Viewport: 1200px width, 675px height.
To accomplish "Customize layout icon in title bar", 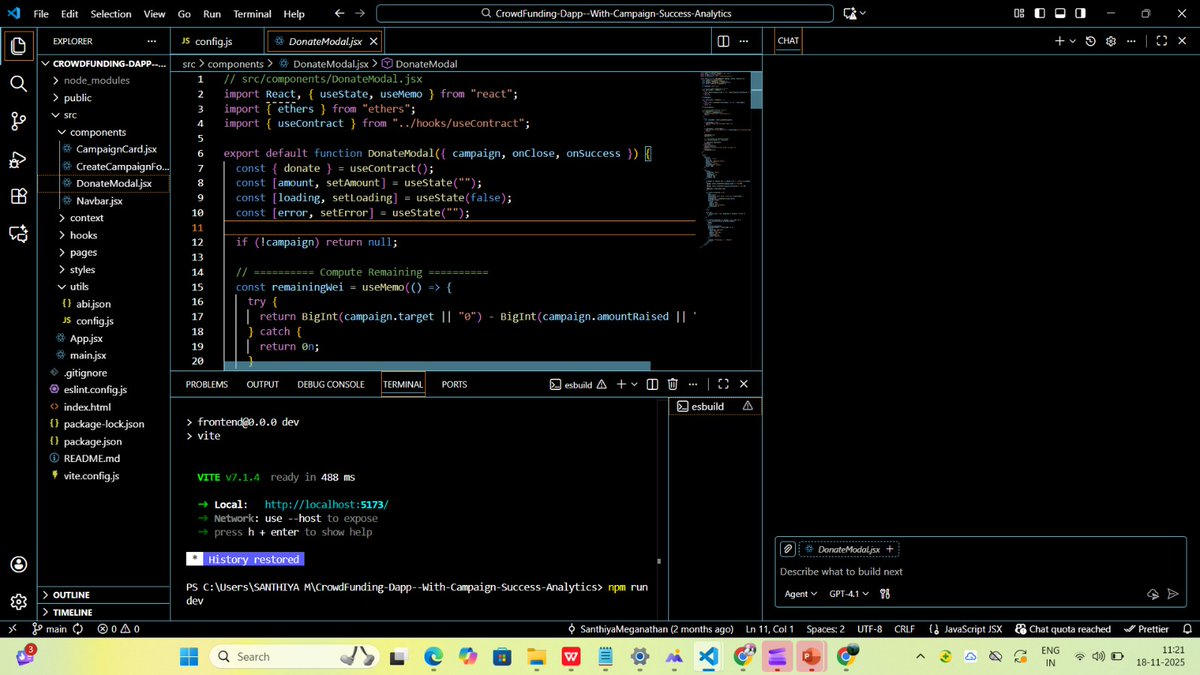I will point(1019,13).
